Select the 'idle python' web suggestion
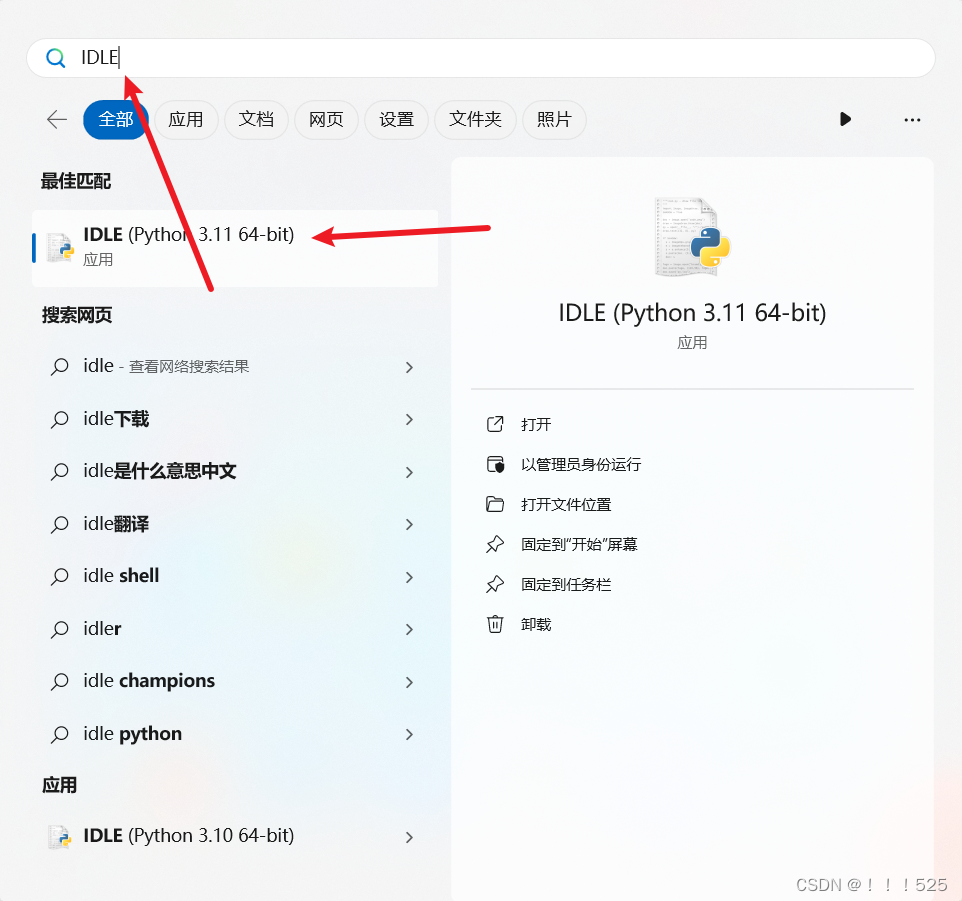The height and width of the screenshot is (901, 962). [x=235, y=734]
